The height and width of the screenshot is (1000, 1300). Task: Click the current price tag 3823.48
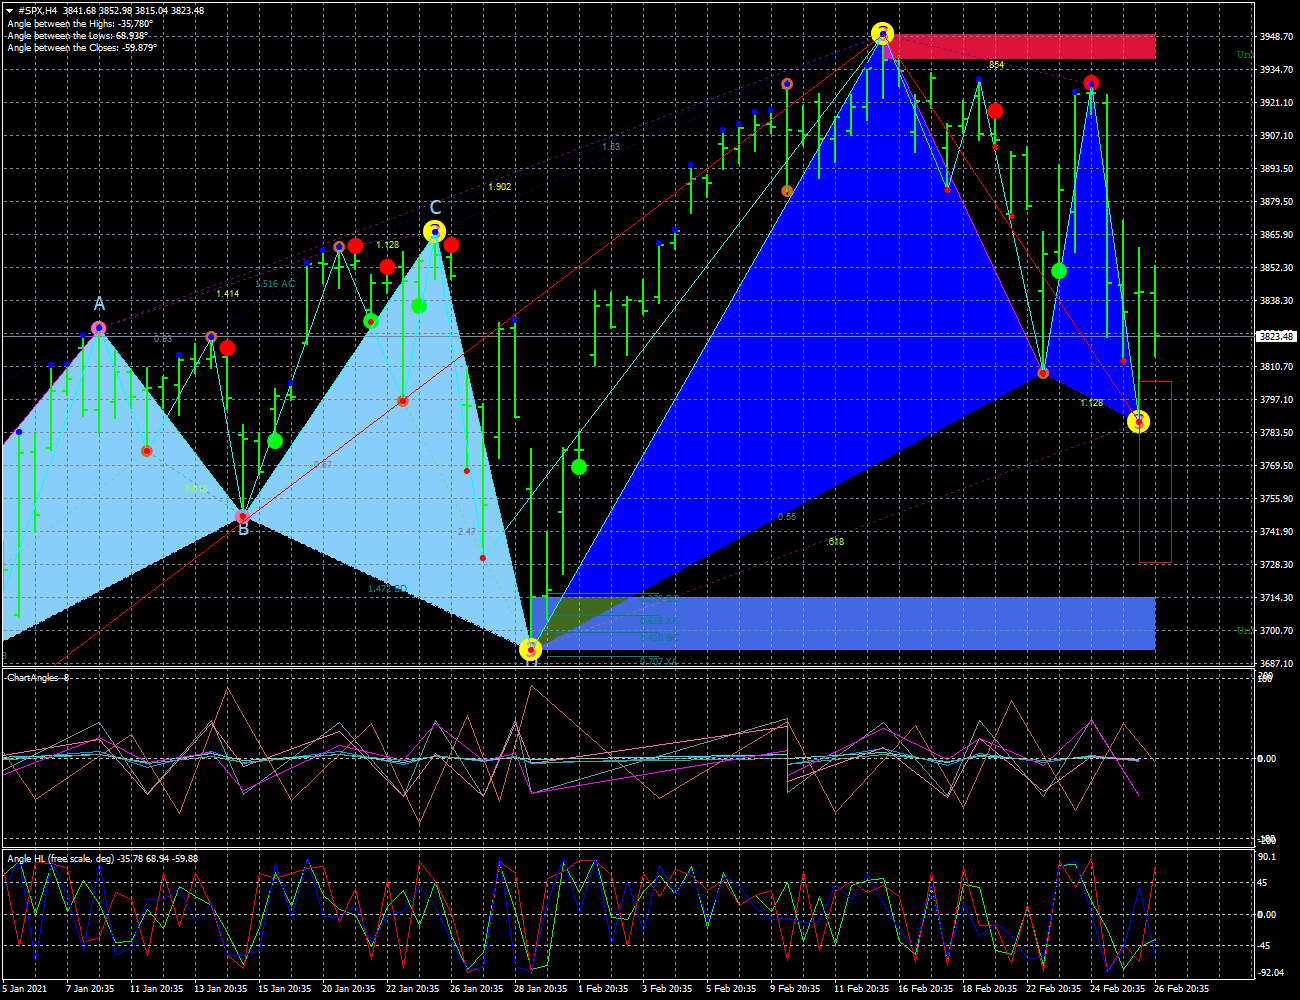[1276, 337]
